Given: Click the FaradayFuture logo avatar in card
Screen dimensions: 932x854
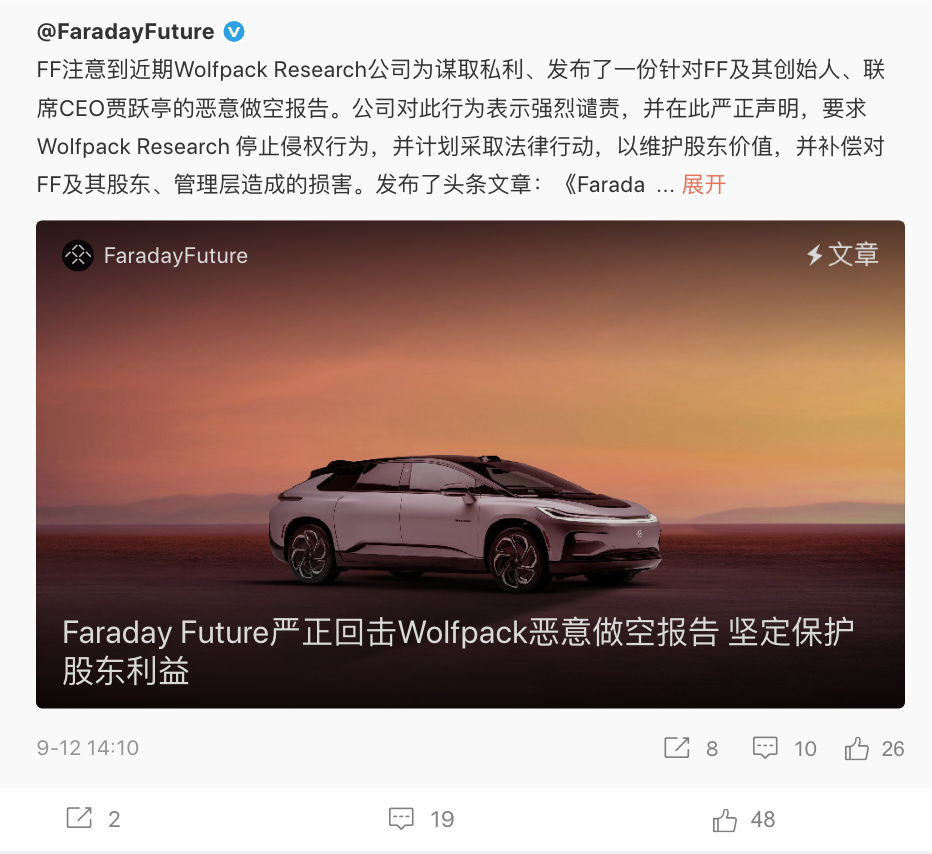Looking at the screenshot, I should click(x=78, y=256).
